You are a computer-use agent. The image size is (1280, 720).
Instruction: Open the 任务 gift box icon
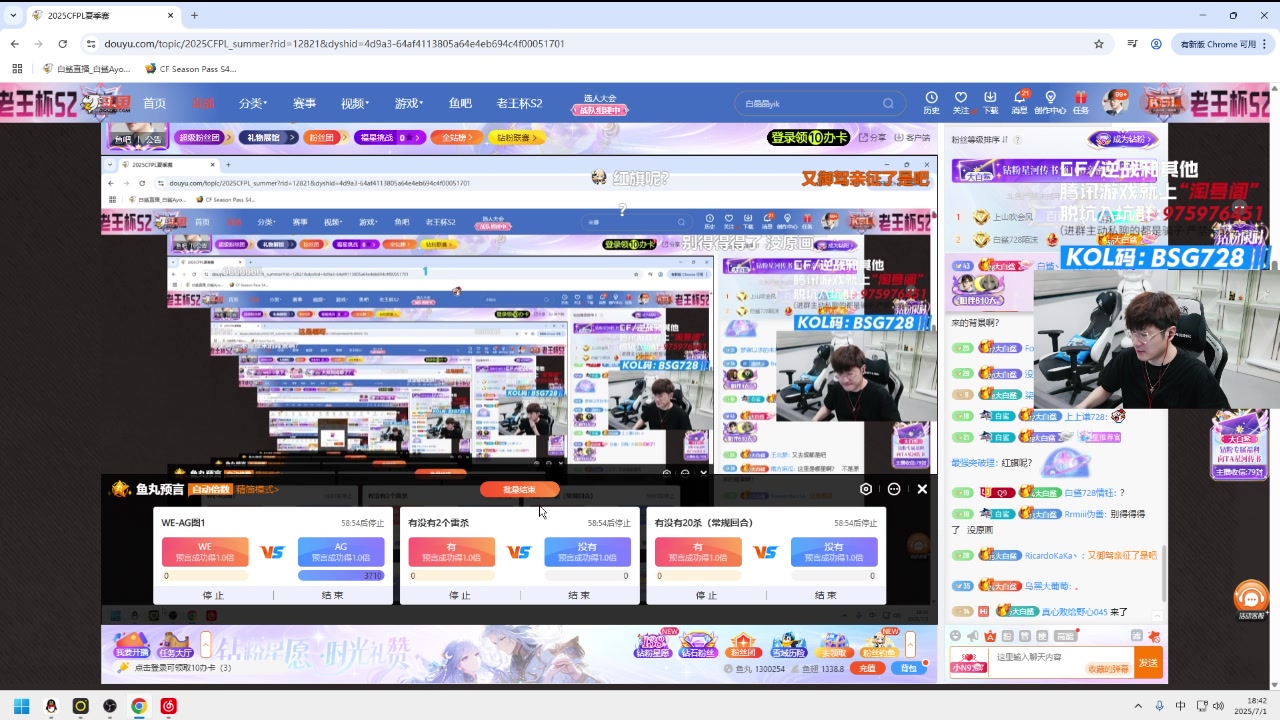pyautogui.click(x=1080, y=98)
